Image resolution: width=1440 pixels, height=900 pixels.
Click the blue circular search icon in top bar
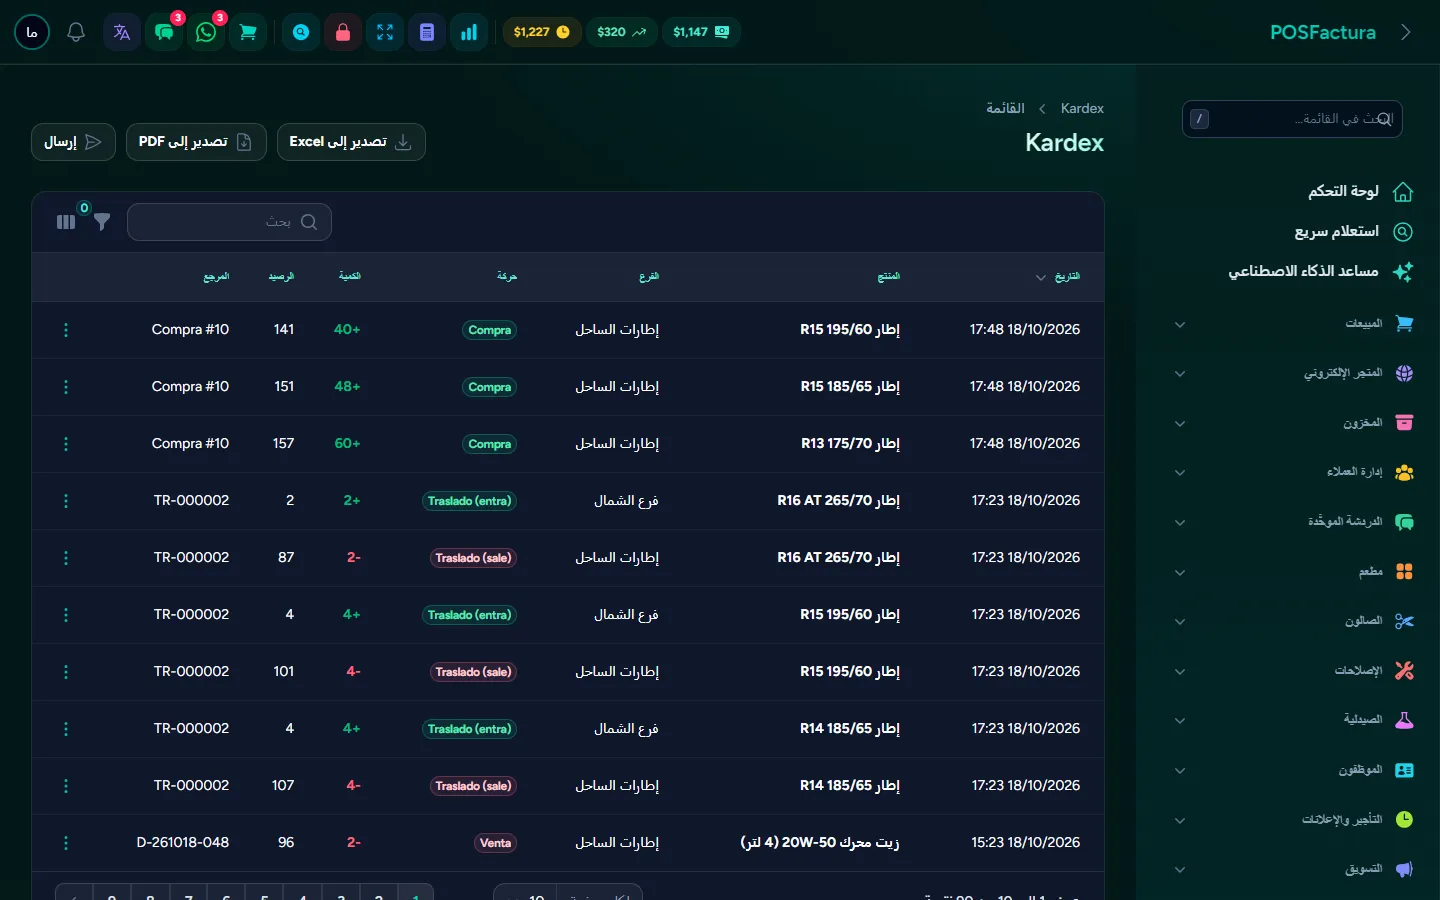pos(301,32)
